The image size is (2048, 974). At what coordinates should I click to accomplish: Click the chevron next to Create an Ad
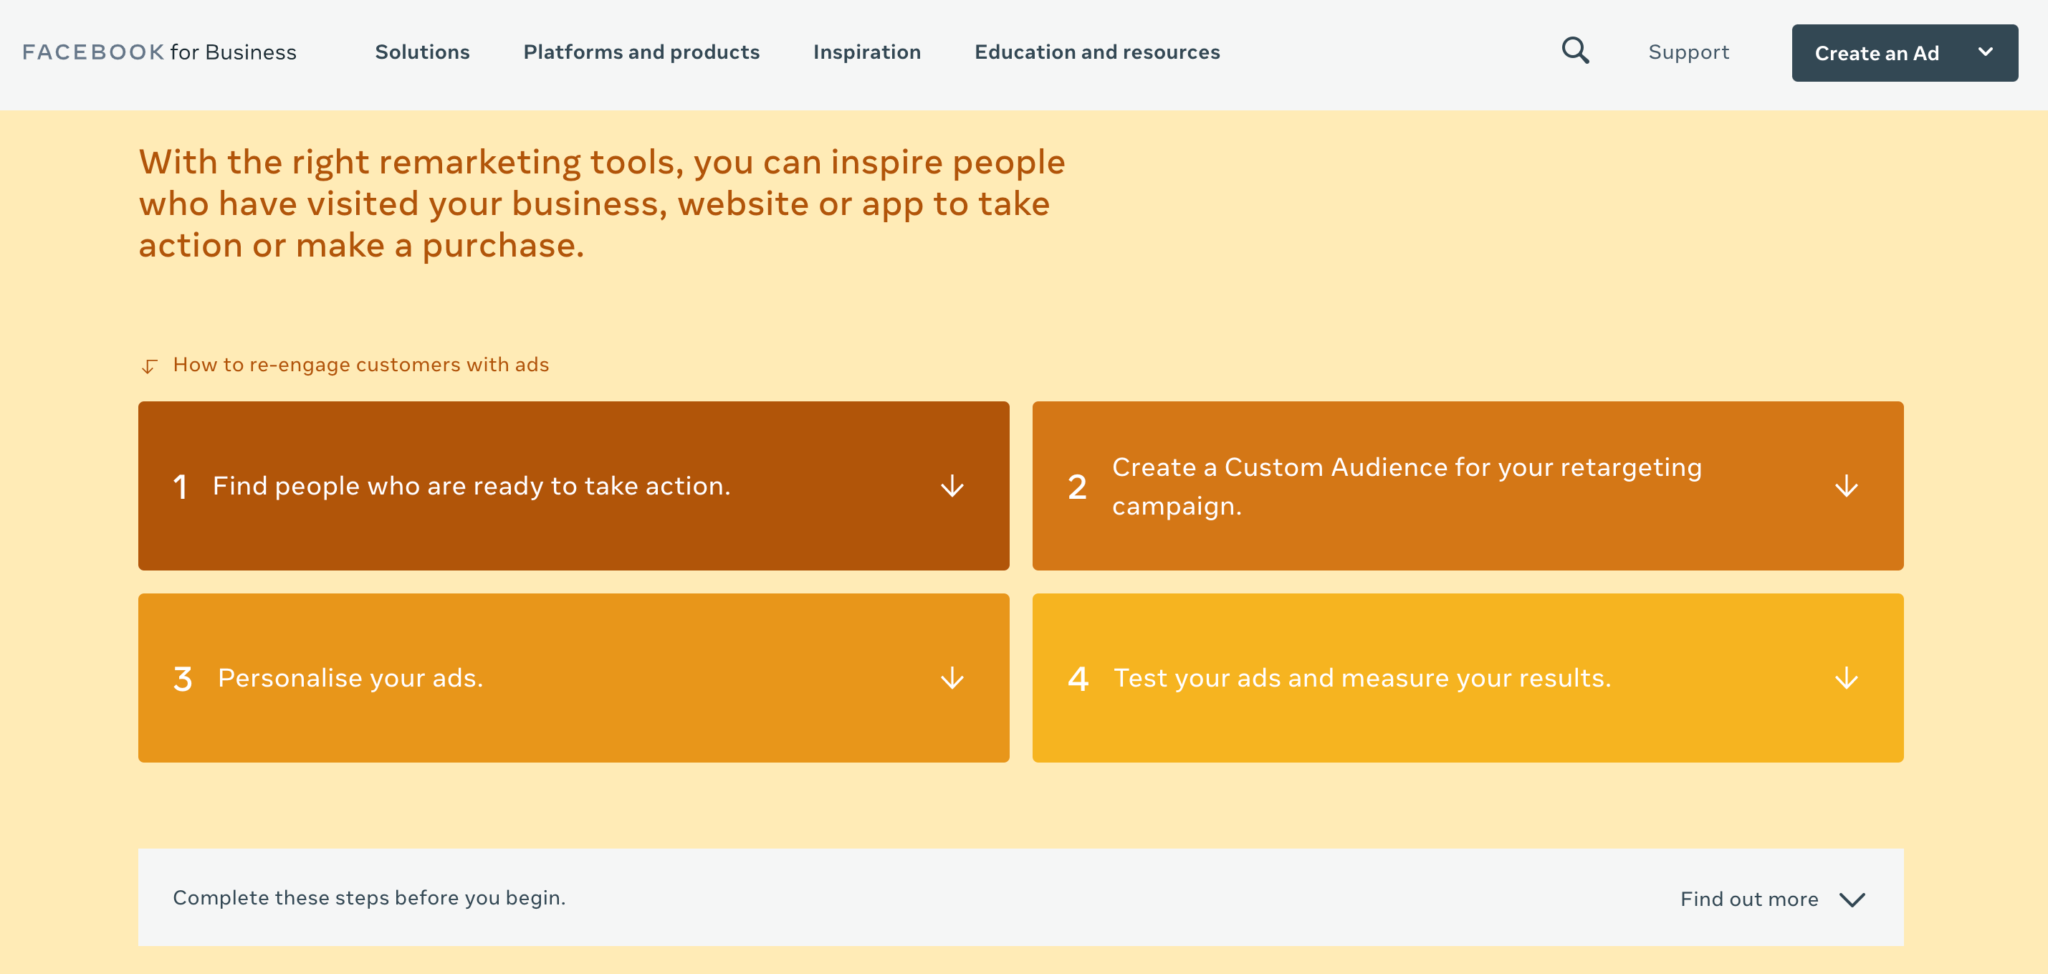[x=1987, y=52]
